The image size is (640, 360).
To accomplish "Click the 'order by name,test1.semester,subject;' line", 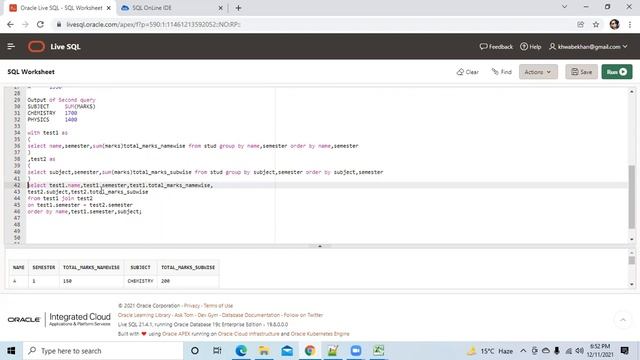I will (84, 211).
